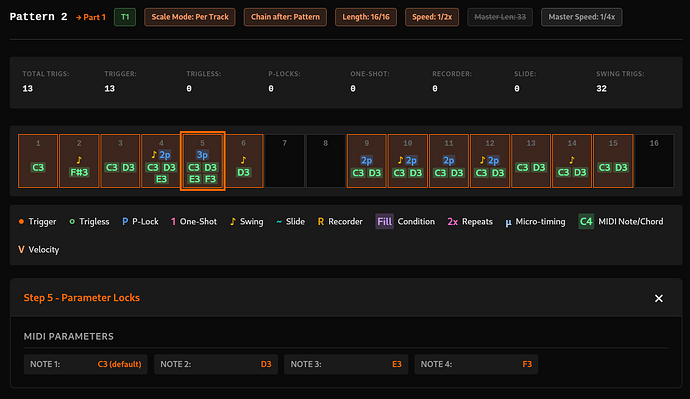Select empty step 16
This screenshot has height=399, width=690.
click(654, 161)
